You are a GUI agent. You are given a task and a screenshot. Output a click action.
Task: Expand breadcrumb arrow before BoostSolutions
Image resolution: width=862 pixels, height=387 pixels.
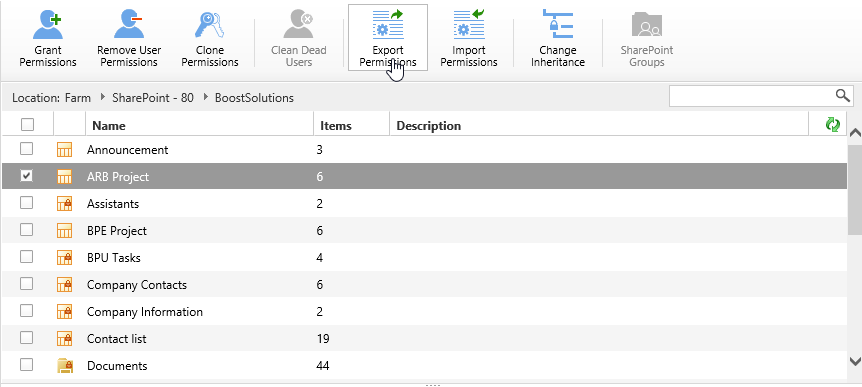click(206, 97)
